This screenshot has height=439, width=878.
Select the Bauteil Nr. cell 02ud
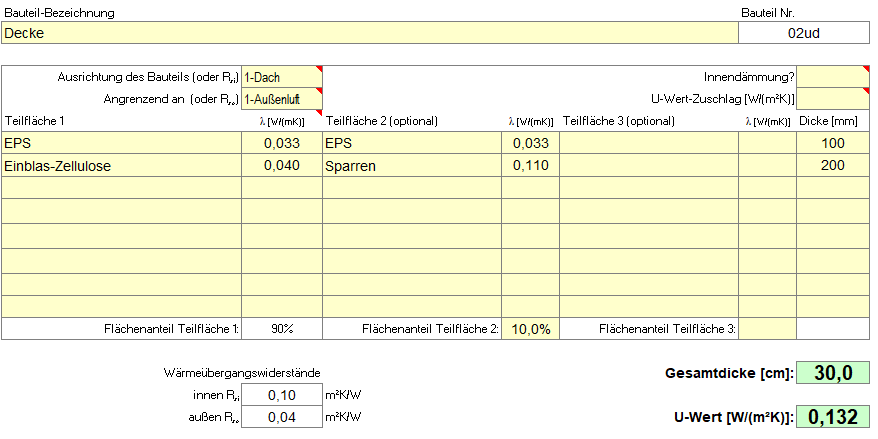pos(804,33)
